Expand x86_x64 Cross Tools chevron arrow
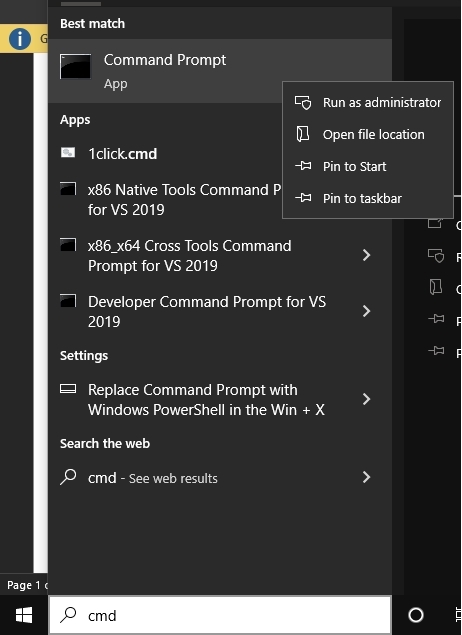The width and height of the screenshot is (462, 635). coord(366,255)
